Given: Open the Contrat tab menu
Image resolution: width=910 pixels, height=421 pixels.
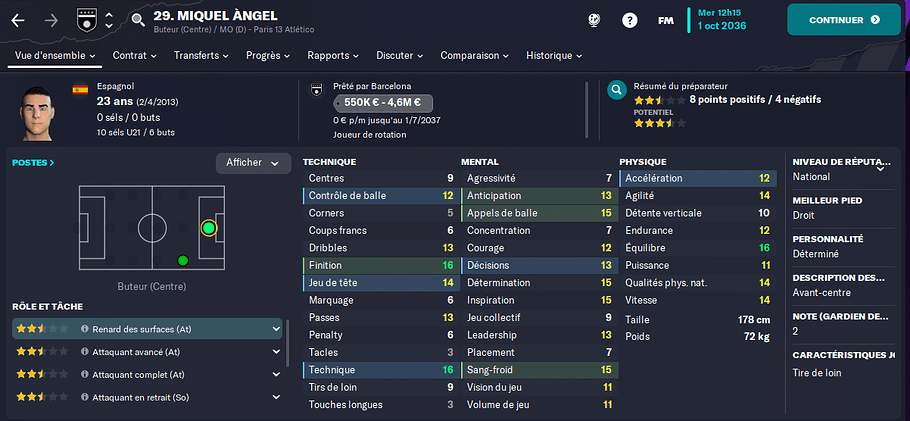Looking at the screenshot, I should coord(135,56).
